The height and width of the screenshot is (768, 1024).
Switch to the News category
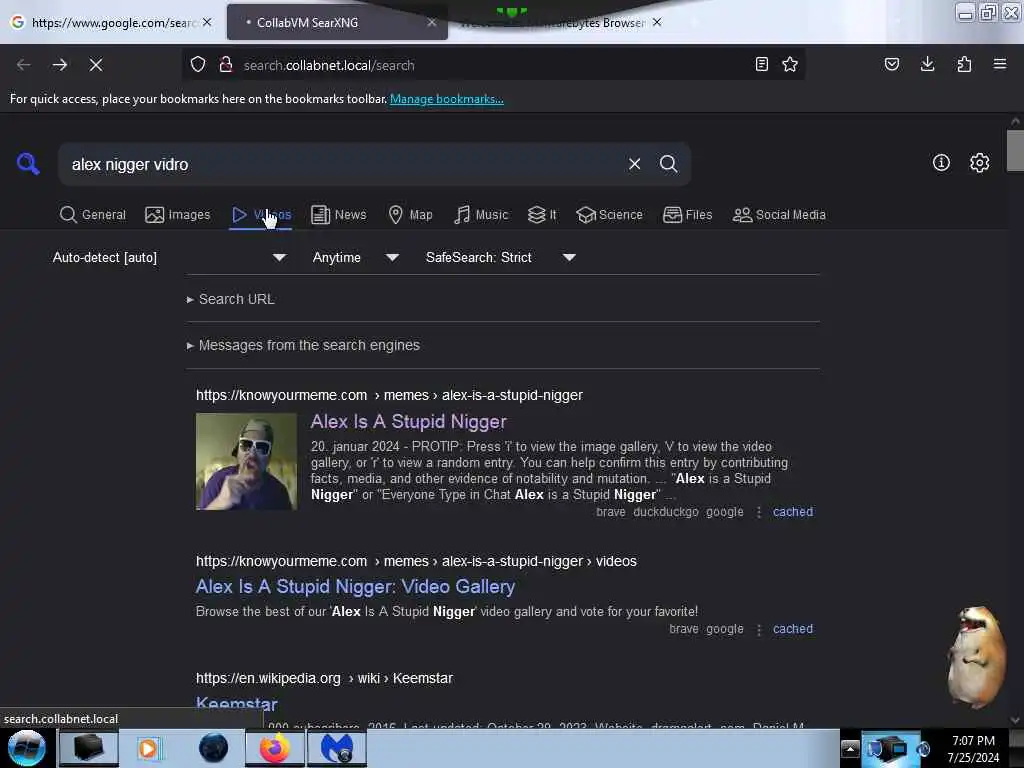(x=339, y=215)
